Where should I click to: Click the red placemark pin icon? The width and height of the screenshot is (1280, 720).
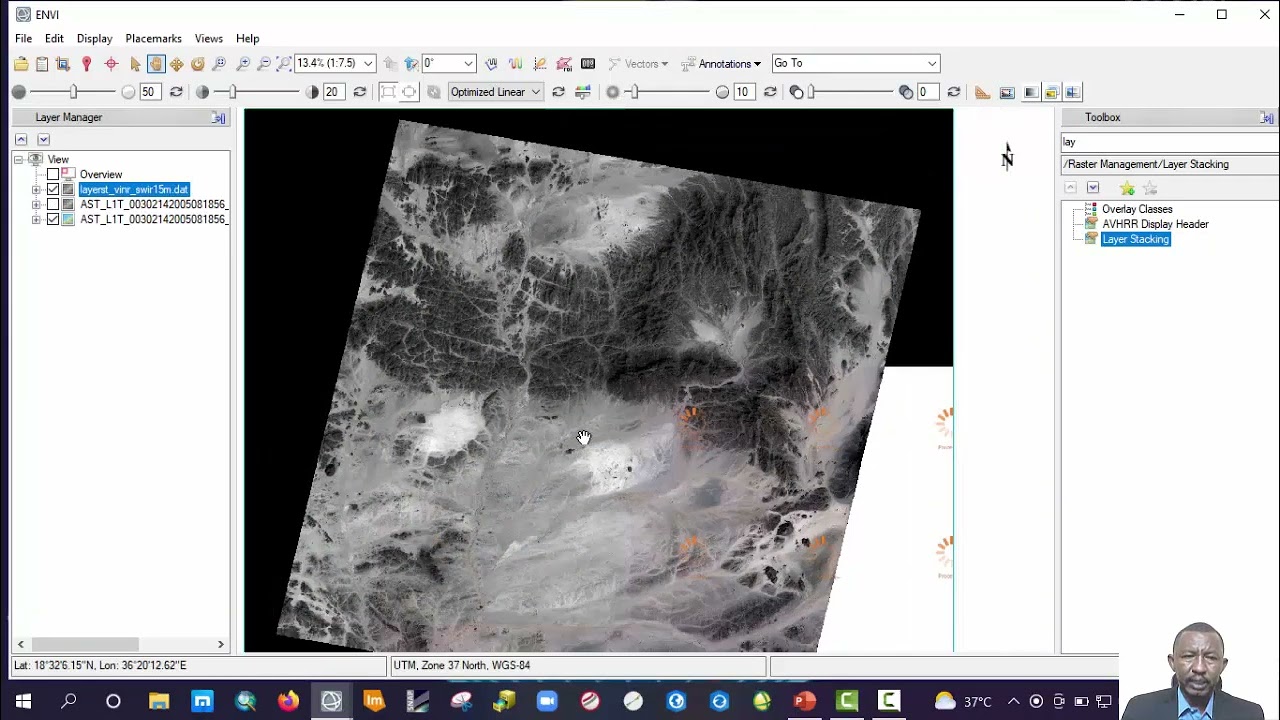86,64
